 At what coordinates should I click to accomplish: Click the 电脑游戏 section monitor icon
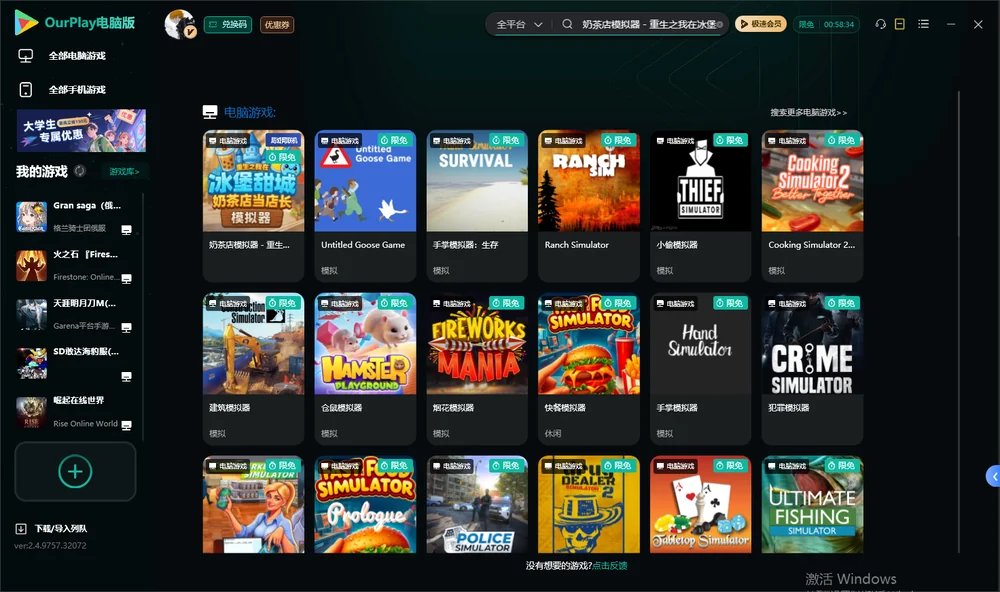[210, 112]
